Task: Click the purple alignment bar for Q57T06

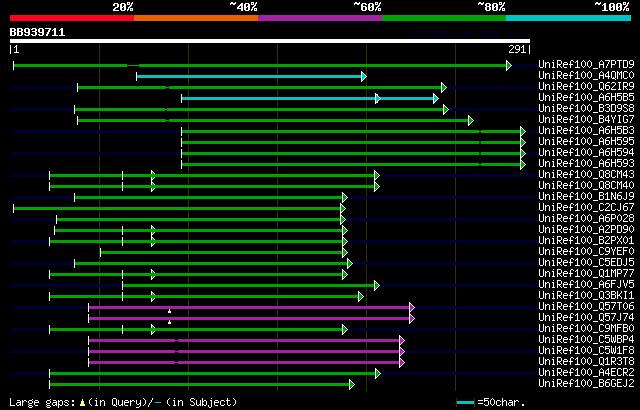Action: pos(249,307)
